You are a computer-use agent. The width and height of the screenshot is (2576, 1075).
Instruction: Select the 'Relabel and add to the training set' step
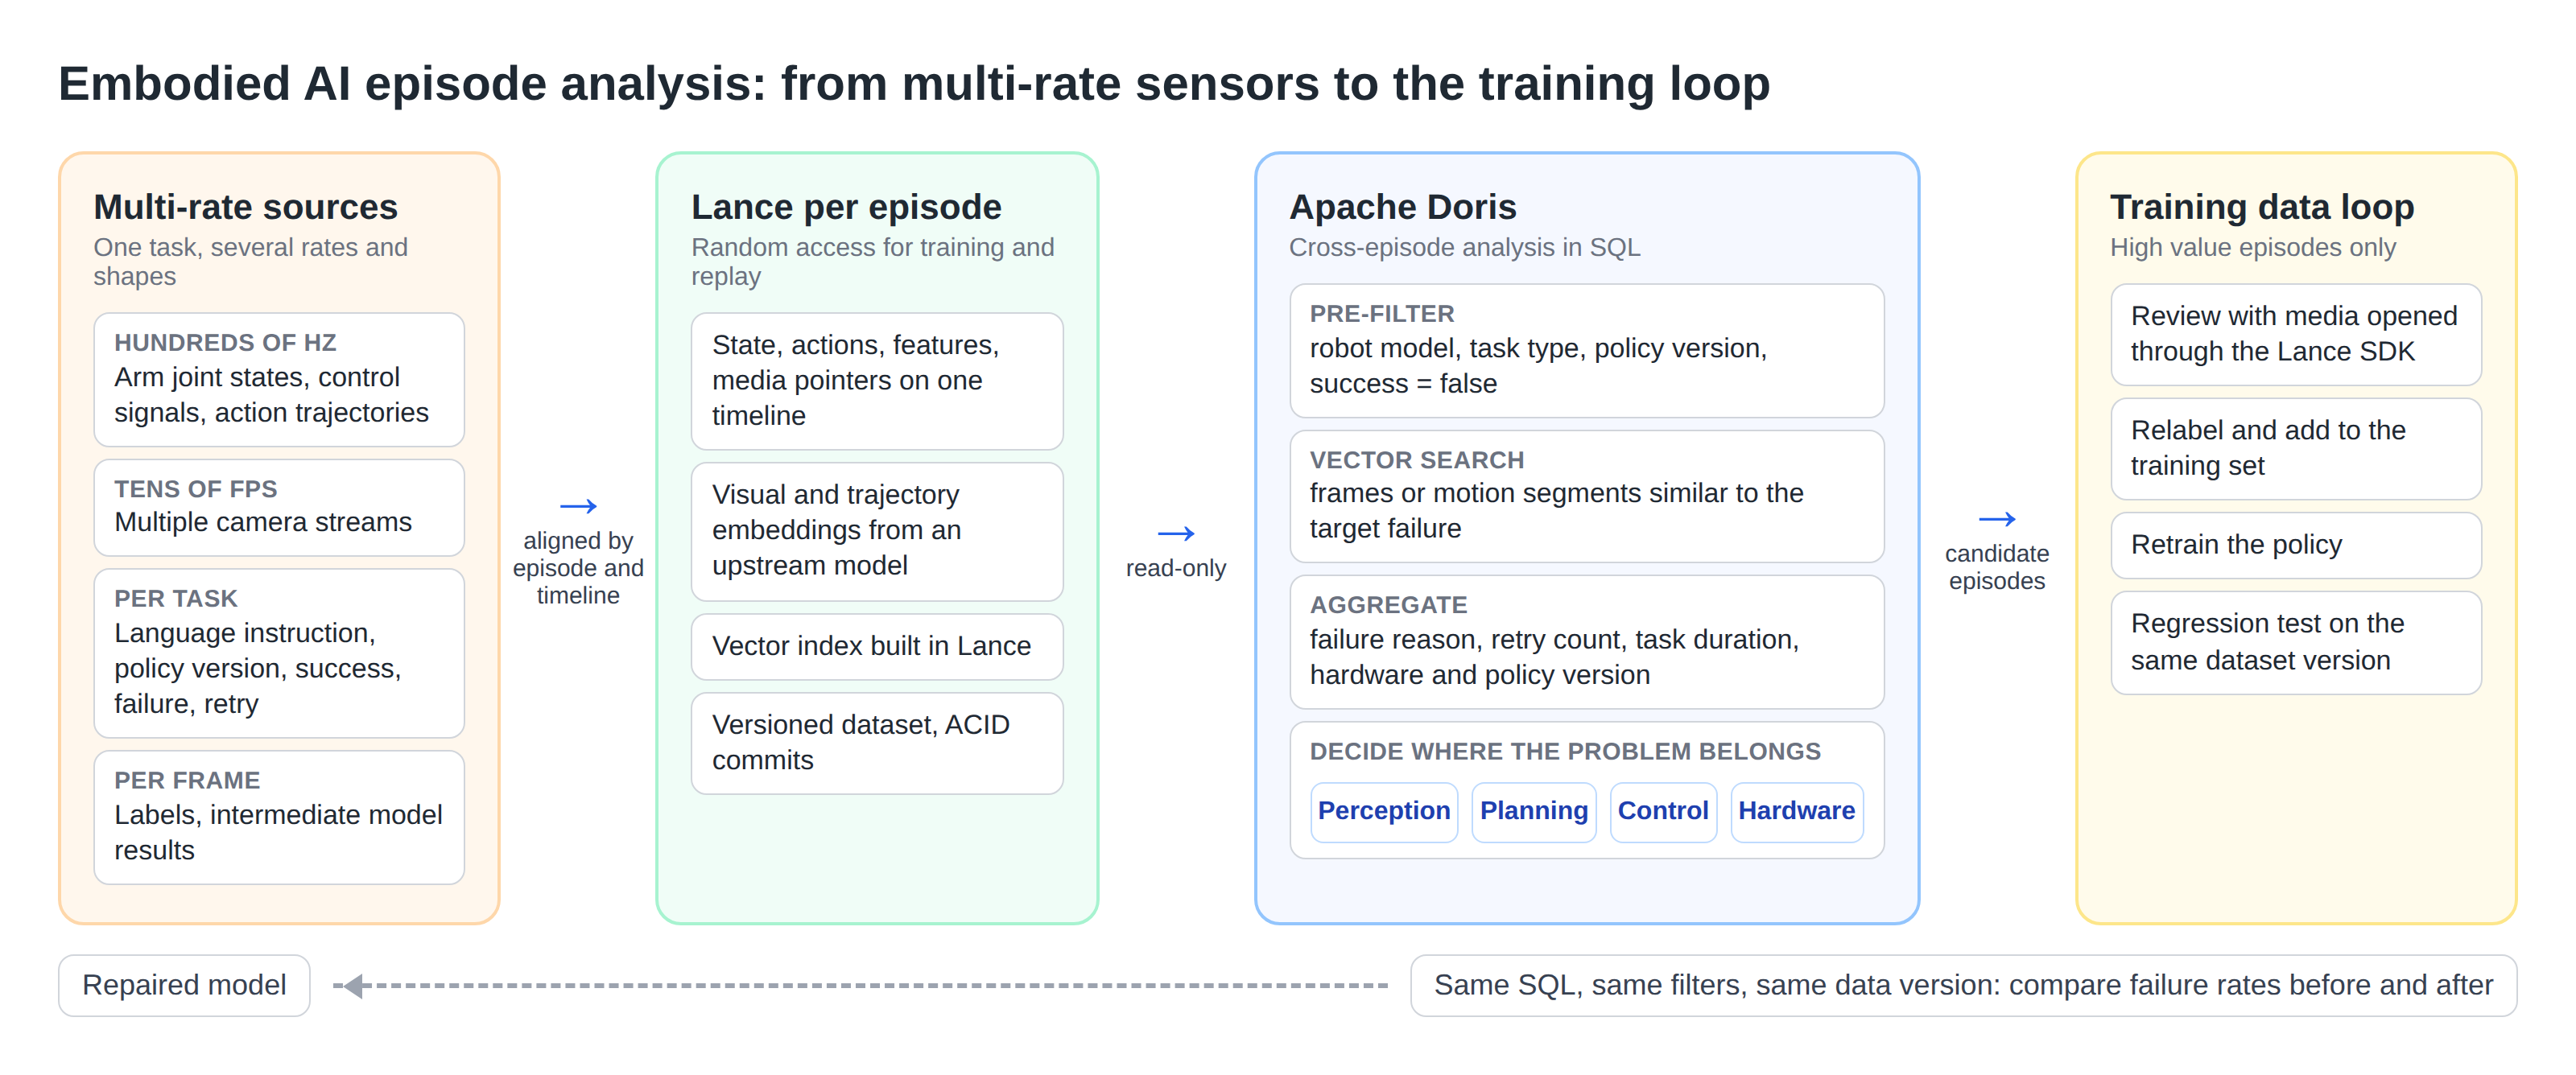2296,449
